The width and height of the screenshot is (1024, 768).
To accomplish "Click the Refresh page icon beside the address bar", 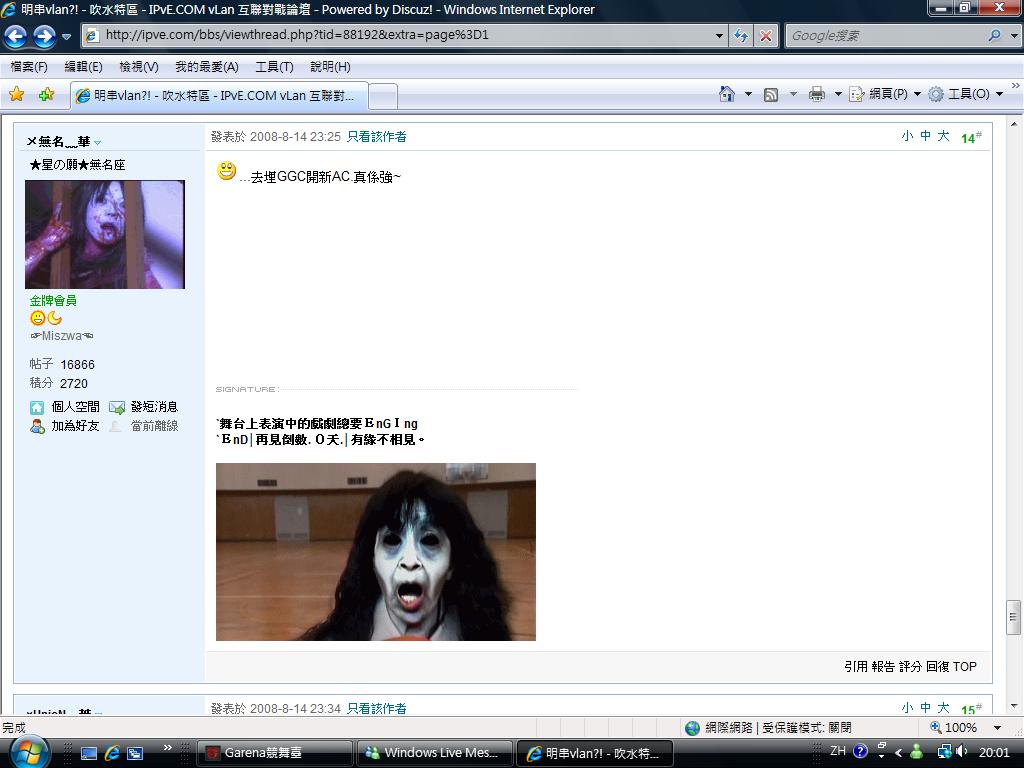I will click(741, 36).
